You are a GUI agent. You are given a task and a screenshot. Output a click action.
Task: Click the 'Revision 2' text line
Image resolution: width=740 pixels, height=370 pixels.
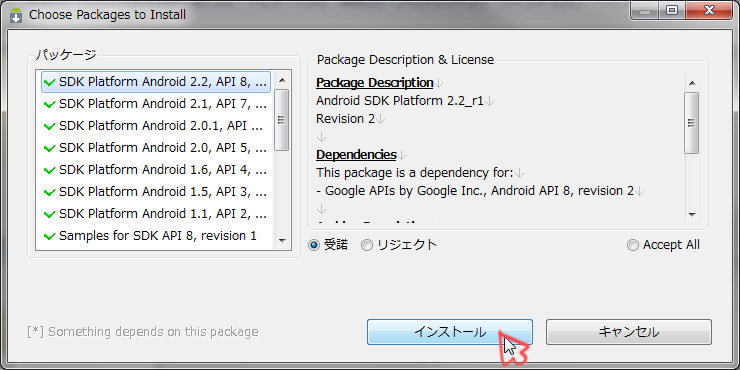[x=345, y=119]
